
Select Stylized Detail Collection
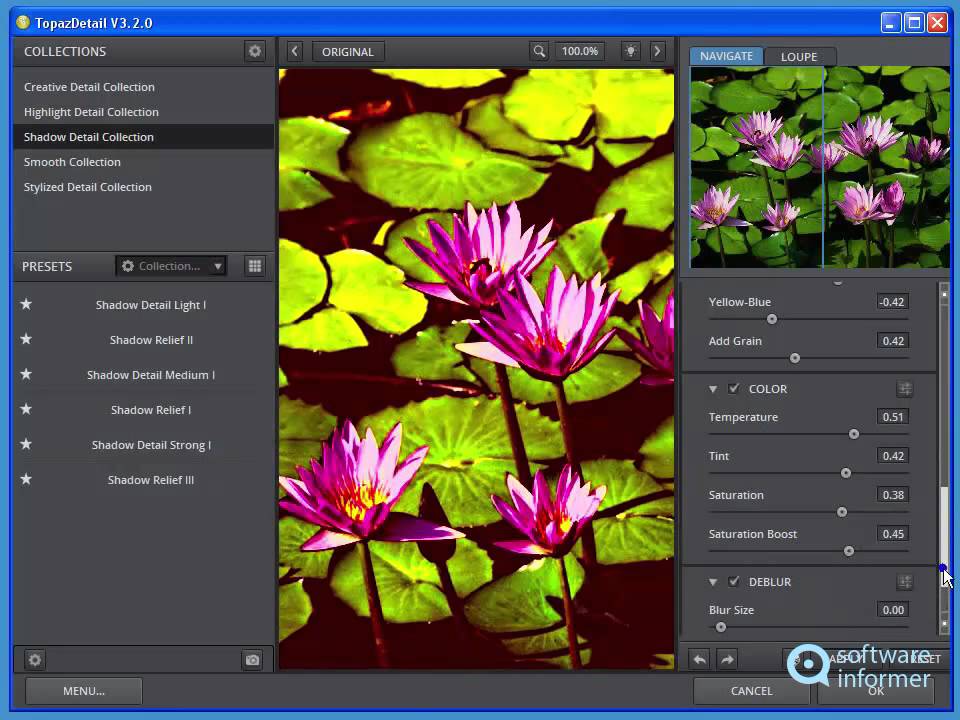pyautogui.click(x=143, y=187)
